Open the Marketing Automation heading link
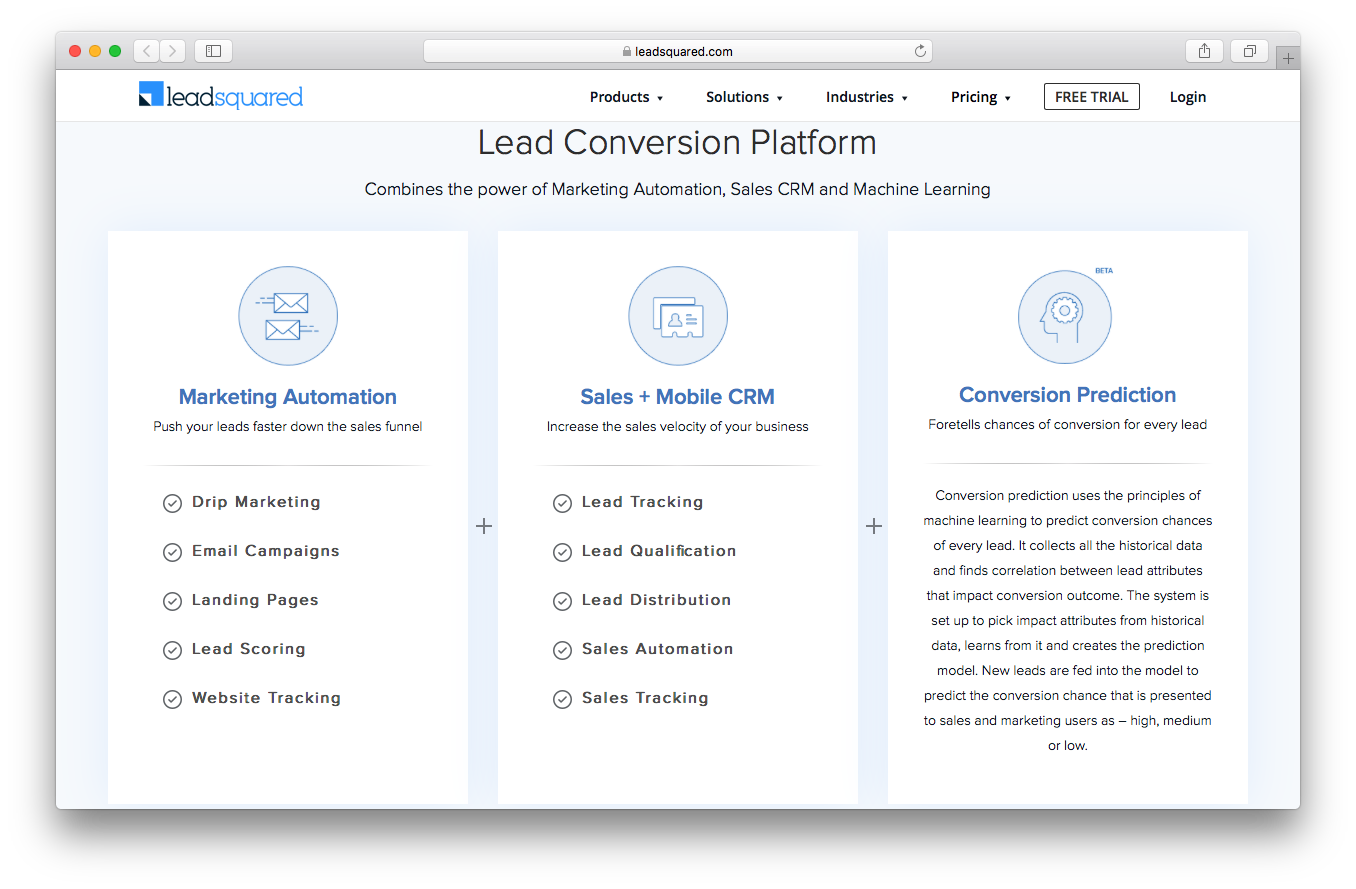1356x889 pixels. tap(288, 397)
